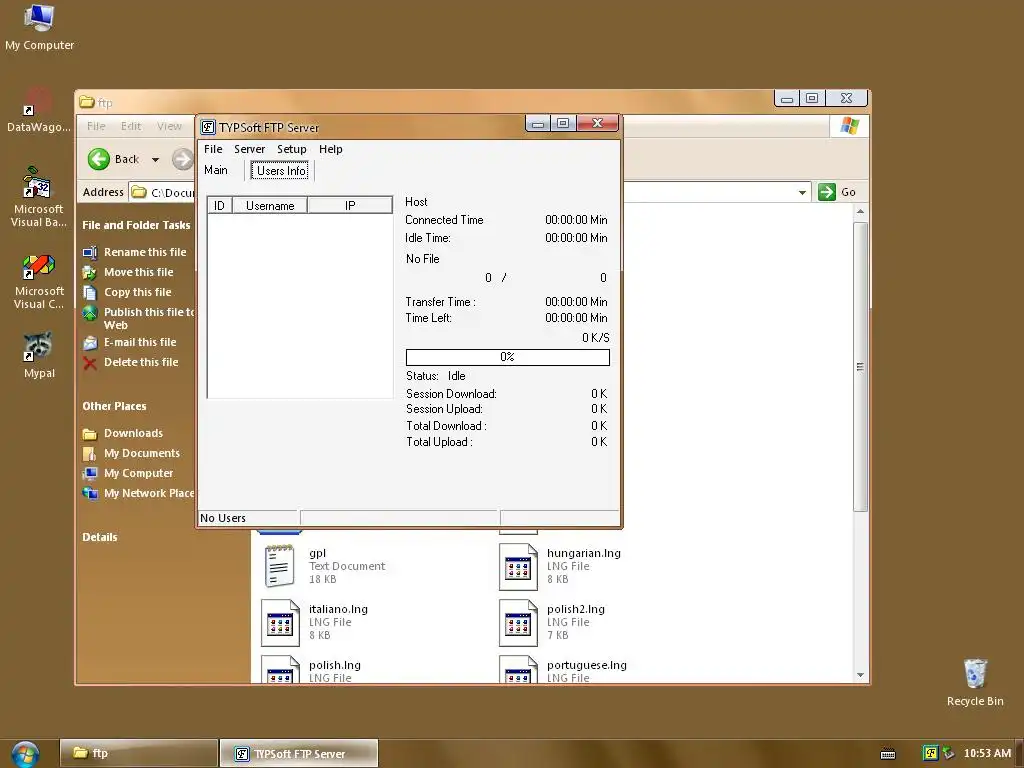The height and width of the screenshot is (768, 1024).
Task: Select the portuguese.lng file icon
Action: (518, 669)
